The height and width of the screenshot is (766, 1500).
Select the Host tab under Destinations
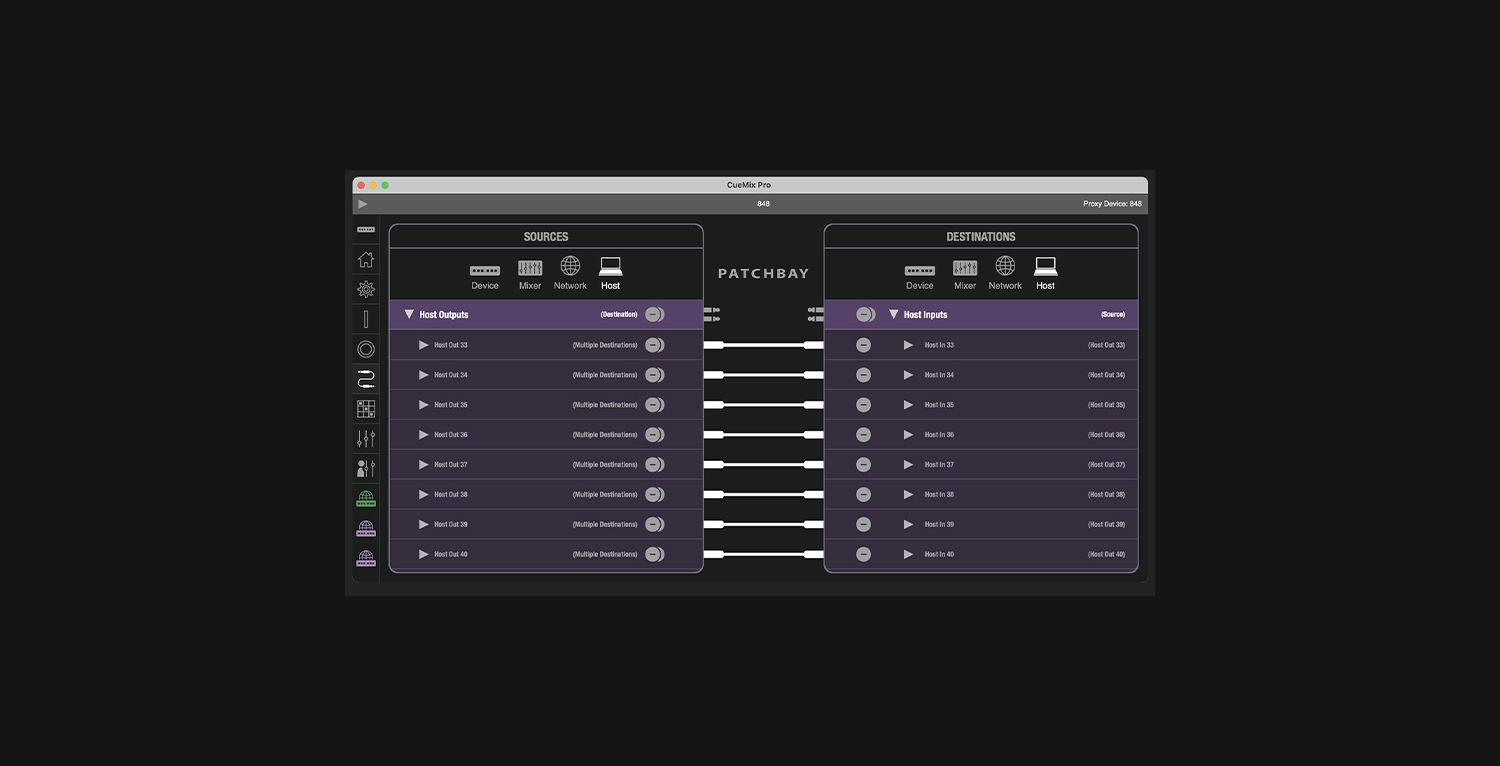(1046, 274)
